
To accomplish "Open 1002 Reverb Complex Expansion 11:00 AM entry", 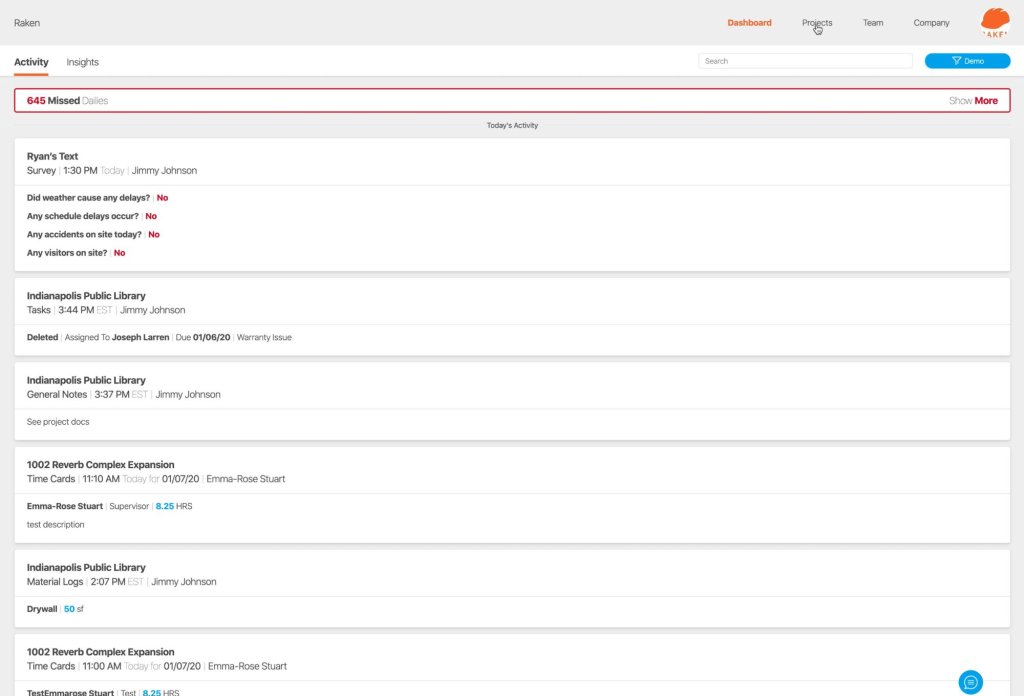I will tap(100, 652).
